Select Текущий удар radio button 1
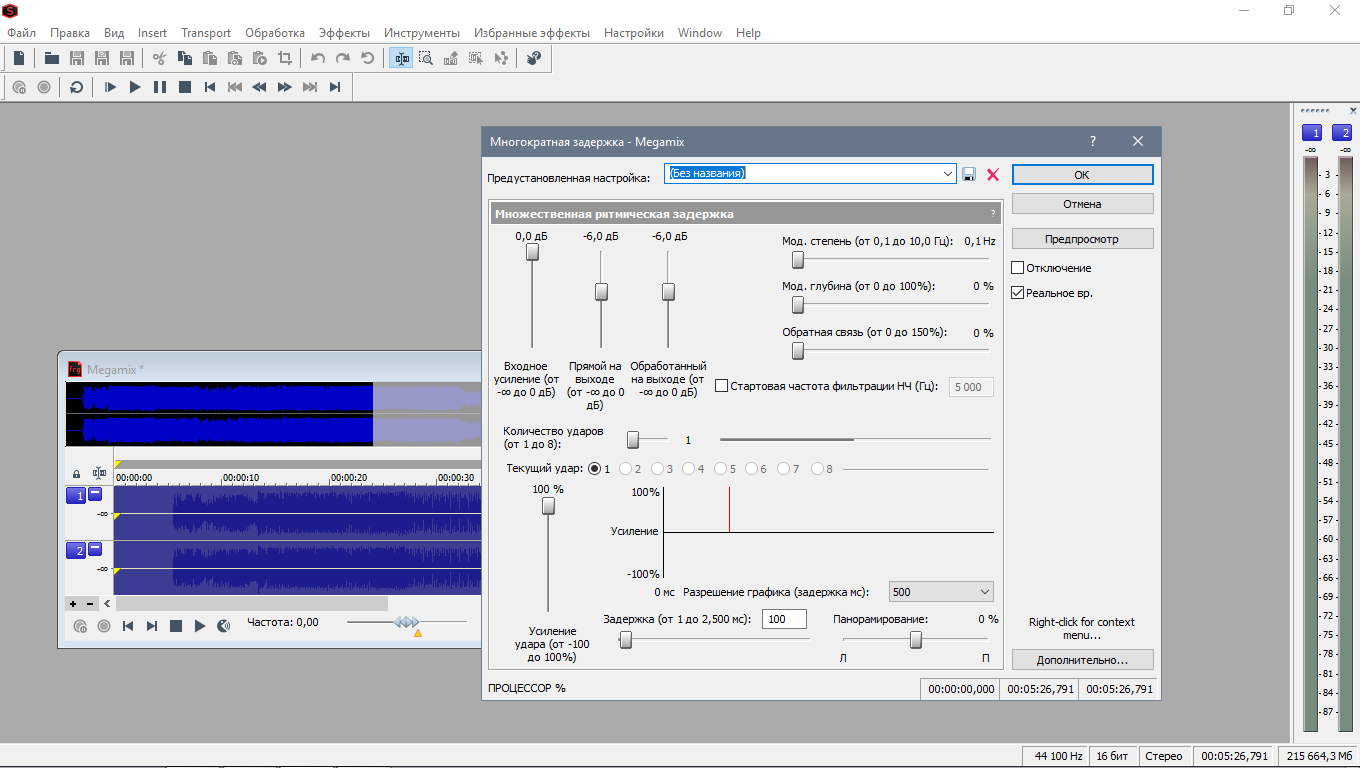The width and height of the screenshot is (1360, 768). tap(595, 468)
